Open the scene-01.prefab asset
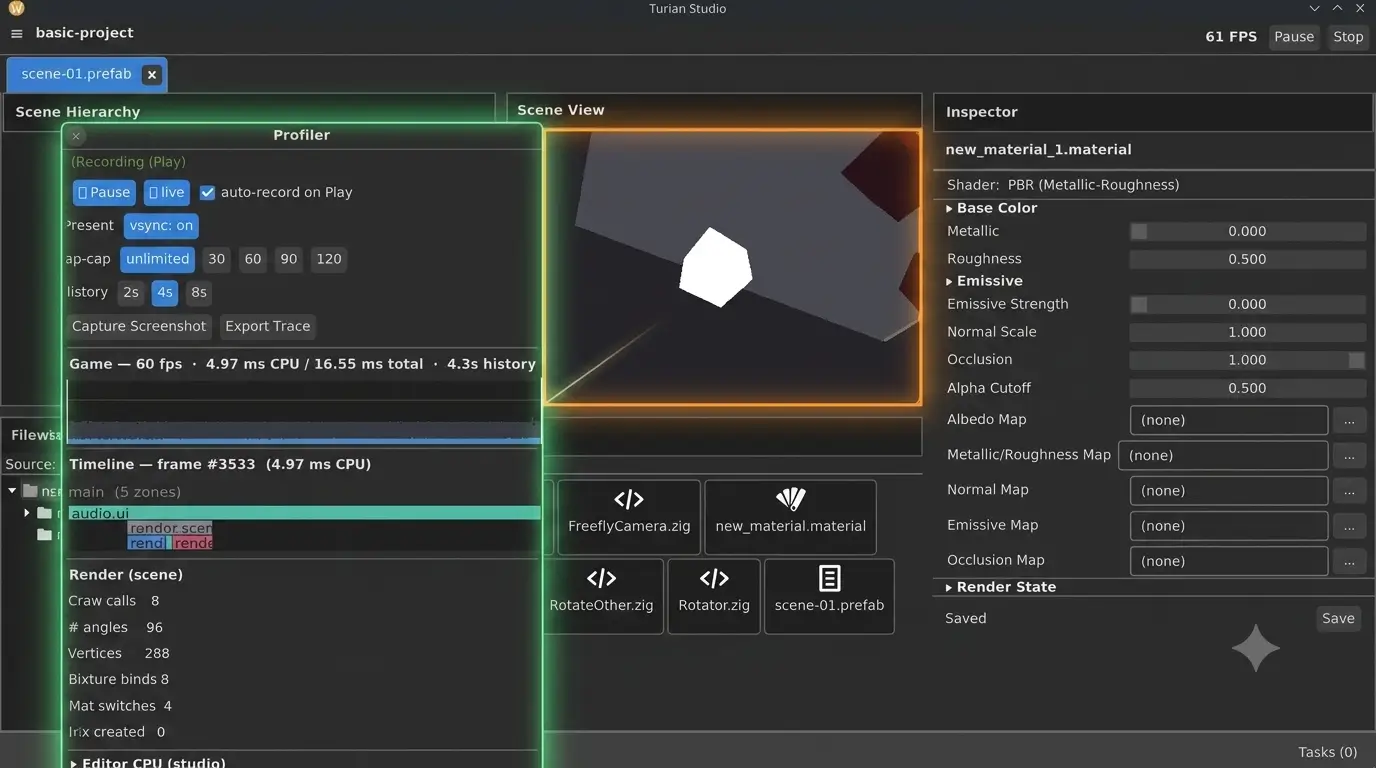The image size is (1376, 768). coord(829,595)
